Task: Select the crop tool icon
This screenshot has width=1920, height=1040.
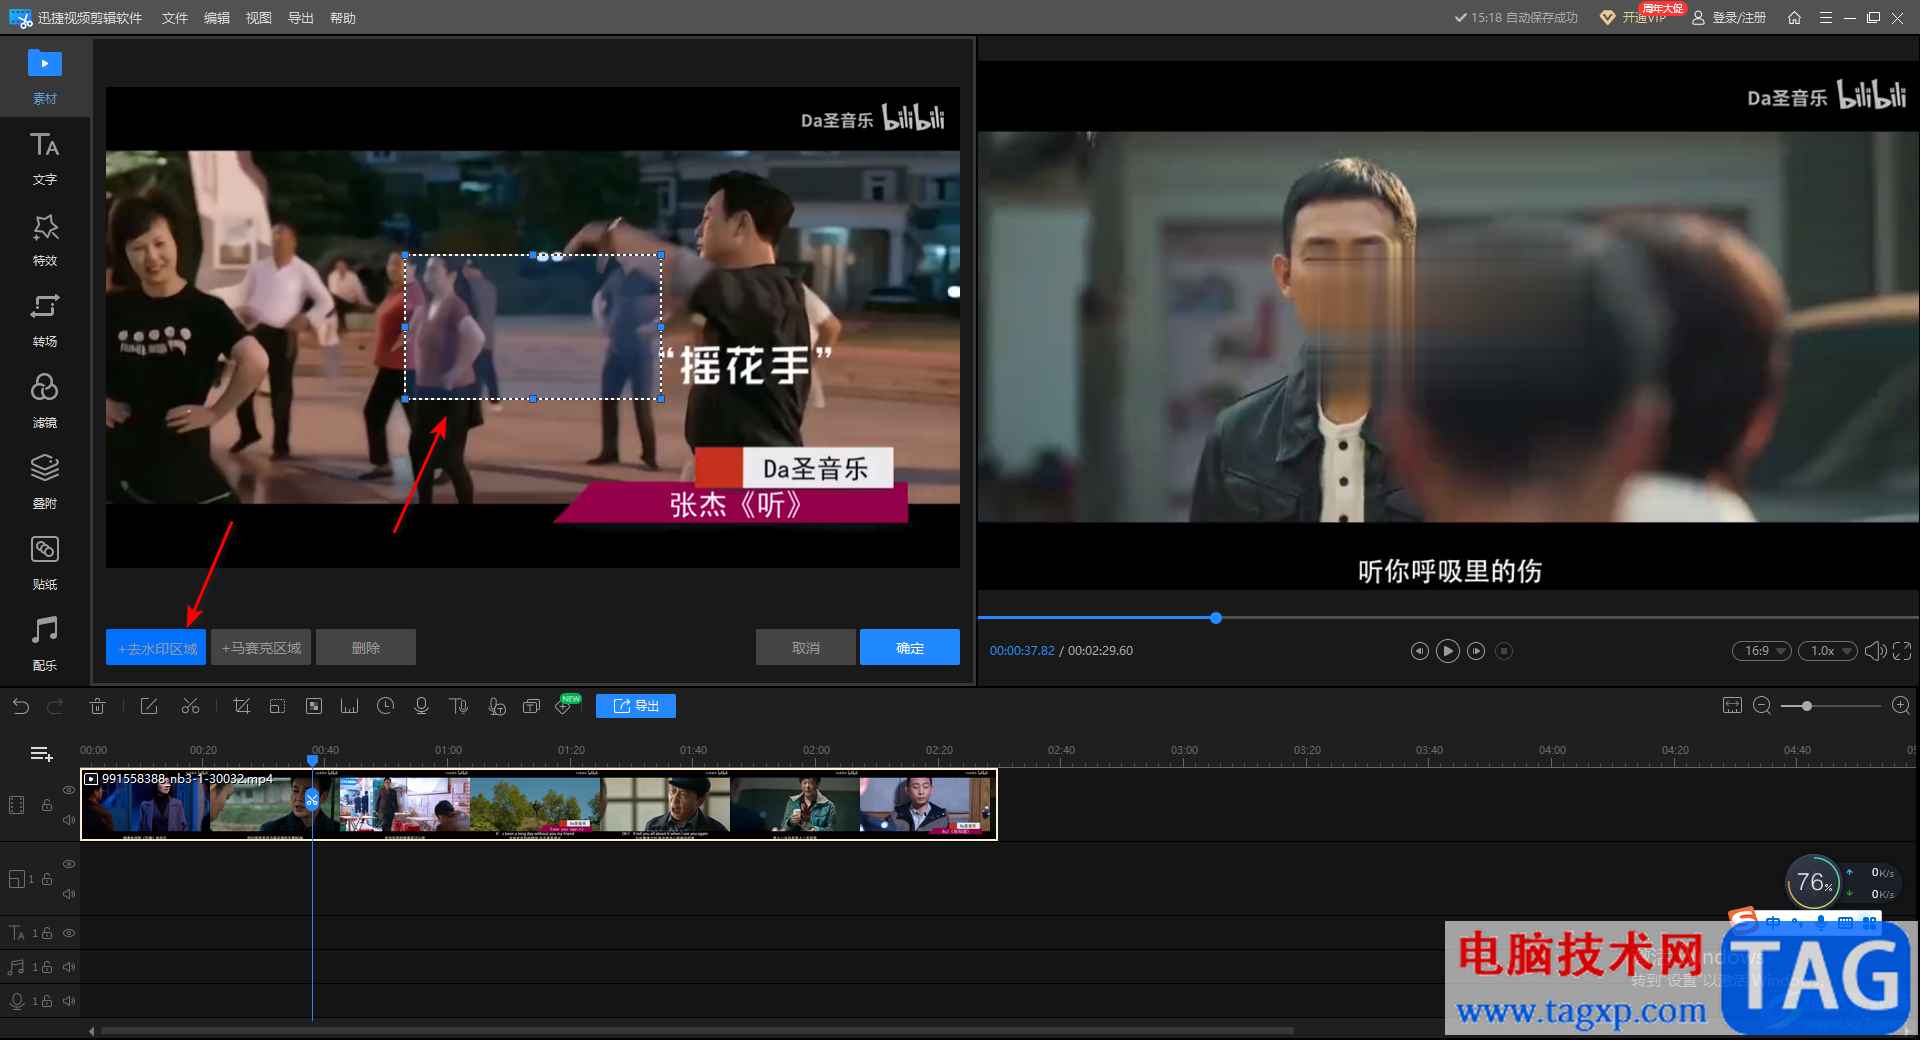Action: 241,706
